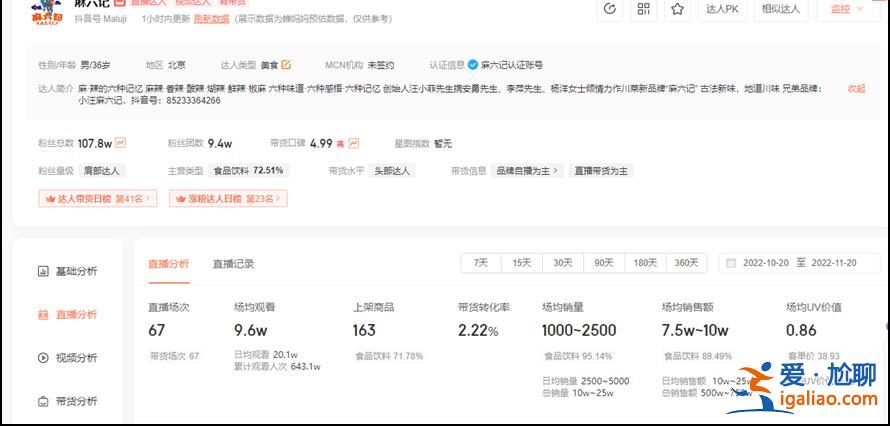Open 视频分析 in the sidebar
Viewport: 890px width, 426px height.
(x=68, y=358)
